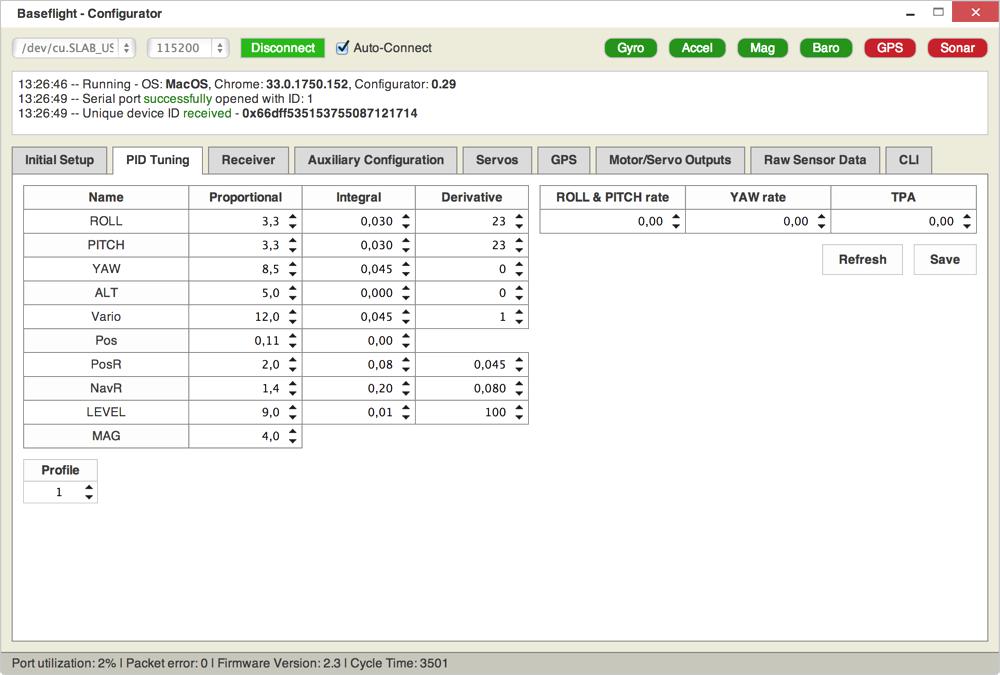Open Motor/Servo Outputs tab
Viewport: 1000px width, 675px height.
tap(670, 160)
